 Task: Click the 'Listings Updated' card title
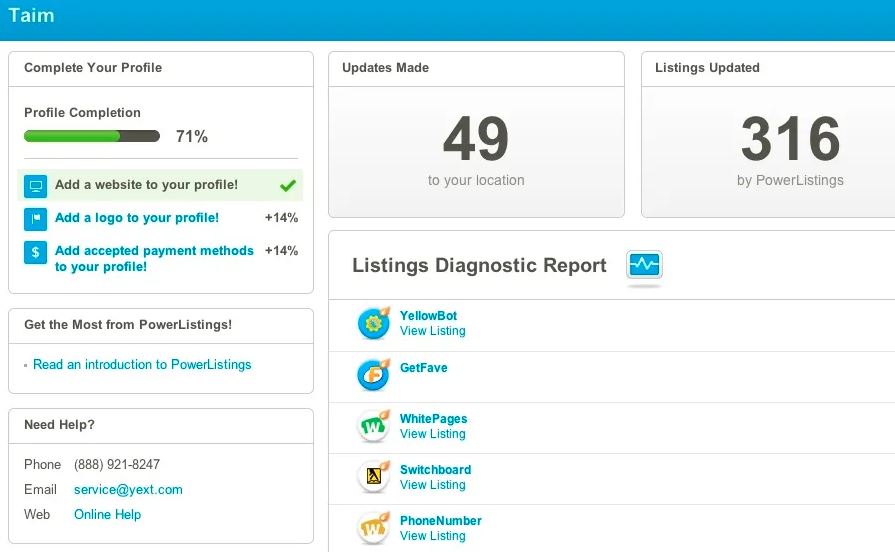[x=707, y=67]
